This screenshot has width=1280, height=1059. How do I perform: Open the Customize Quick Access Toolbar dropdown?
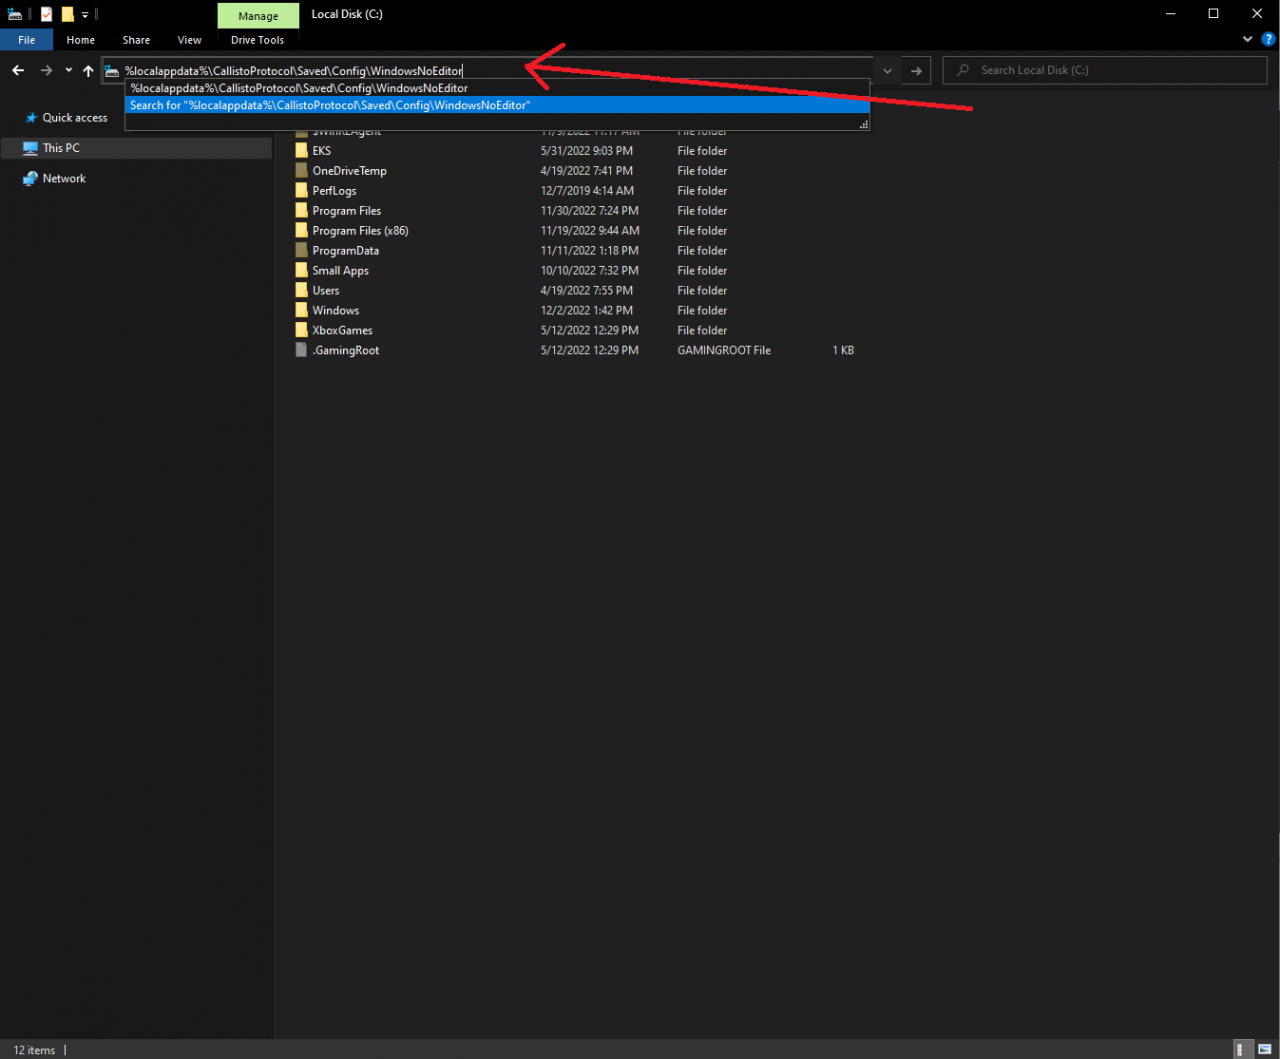coord(85,15)
